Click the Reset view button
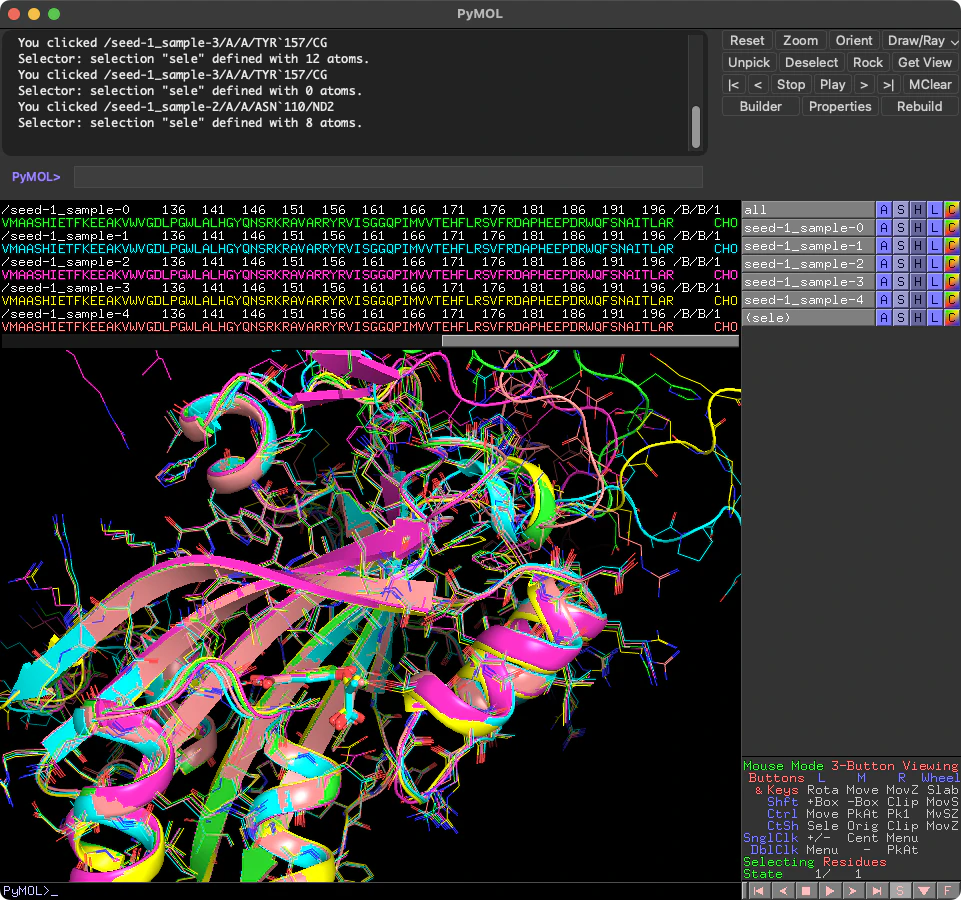The image size is (961, 900). tap(746, 40)
